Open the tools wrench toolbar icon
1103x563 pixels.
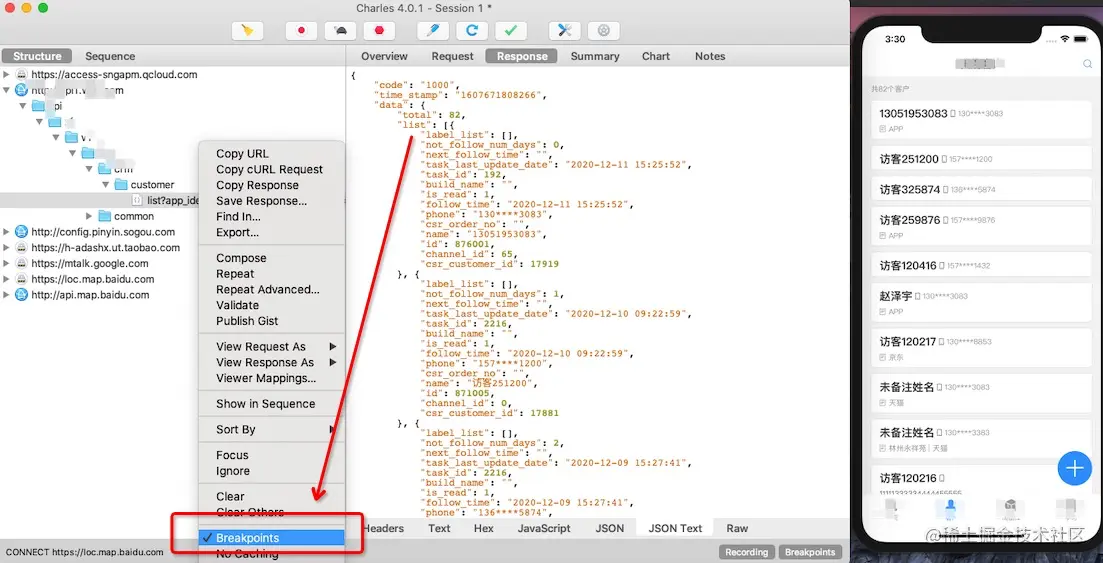click(x=564, y=30)
